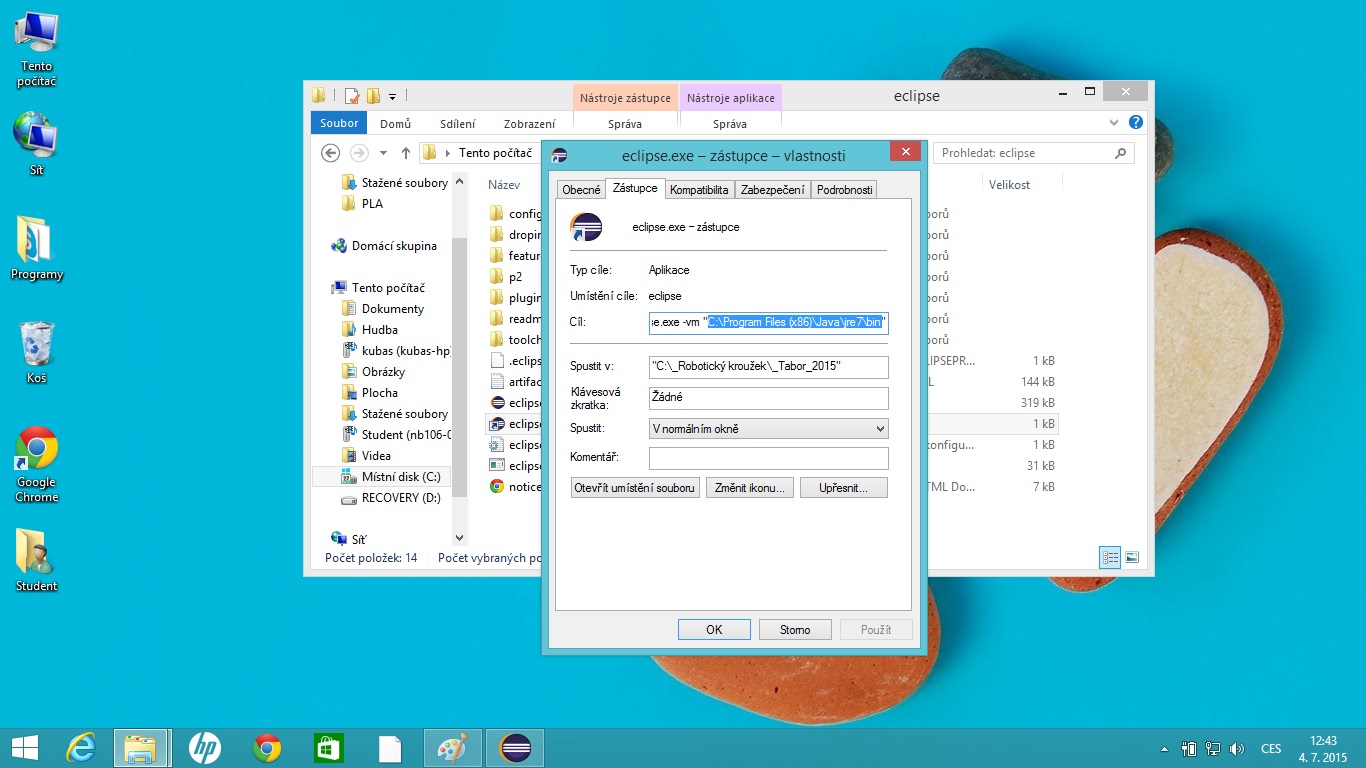Viewport: 1366px width, 768px height.
Task: Open the Windows Store taskbar icon
Action: 329,747
